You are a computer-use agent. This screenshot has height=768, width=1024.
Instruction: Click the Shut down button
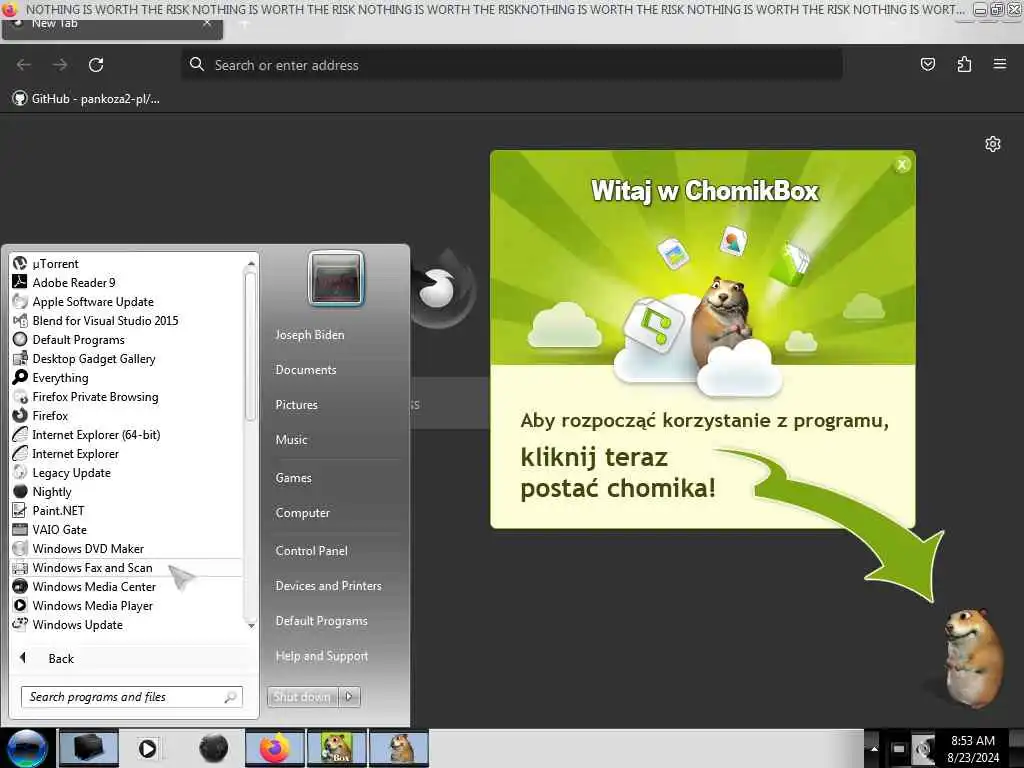302,697
